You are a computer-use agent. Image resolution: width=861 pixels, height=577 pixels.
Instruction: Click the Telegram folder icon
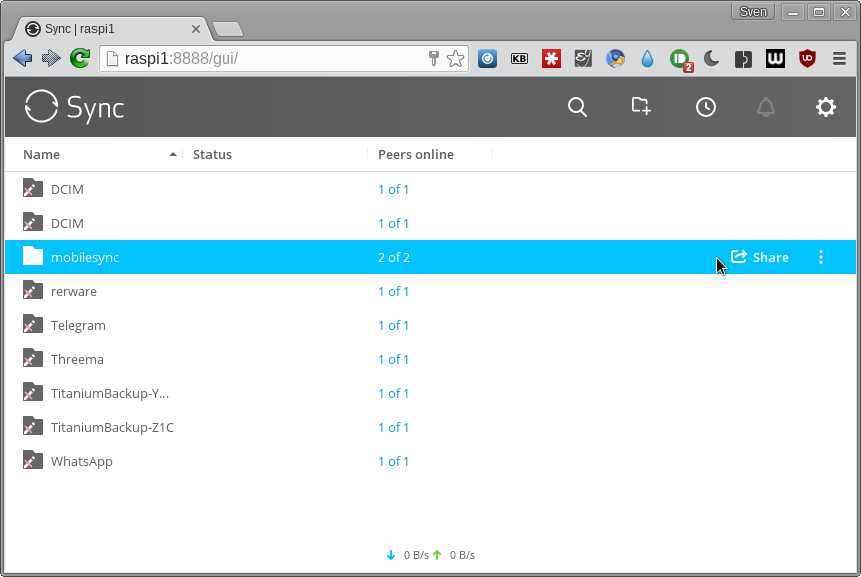(x=31, y=325)
